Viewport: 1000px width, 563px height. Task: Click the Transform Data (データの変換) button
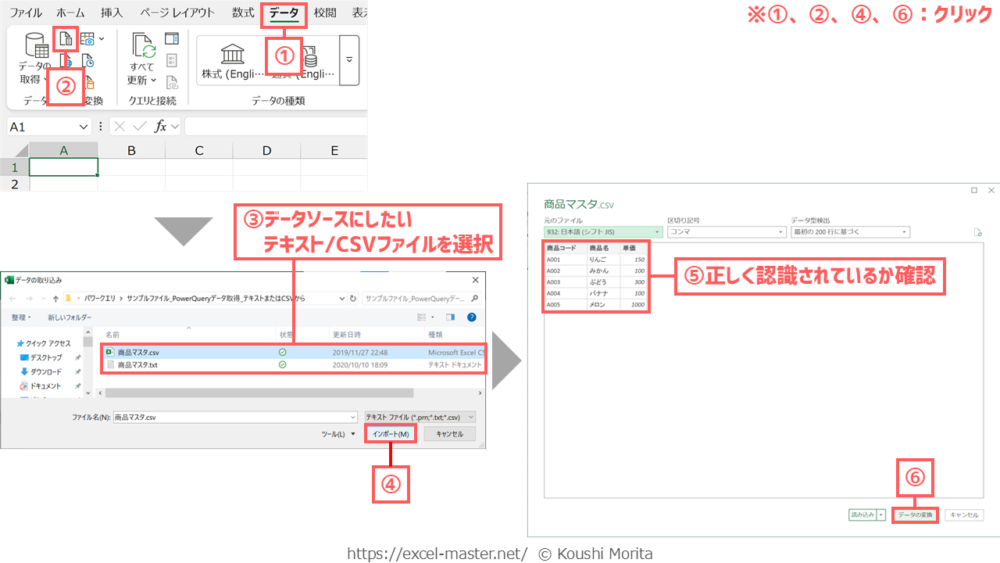tap(914, 514)
